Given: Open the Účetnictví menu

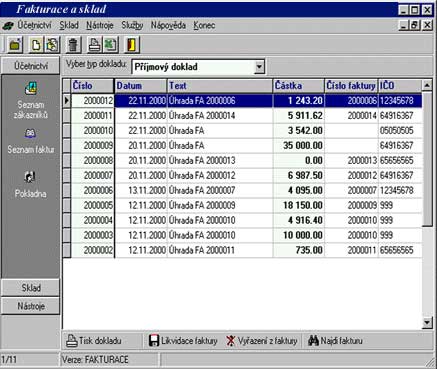Looking at the screenshot, I should [x=35, y=25].
